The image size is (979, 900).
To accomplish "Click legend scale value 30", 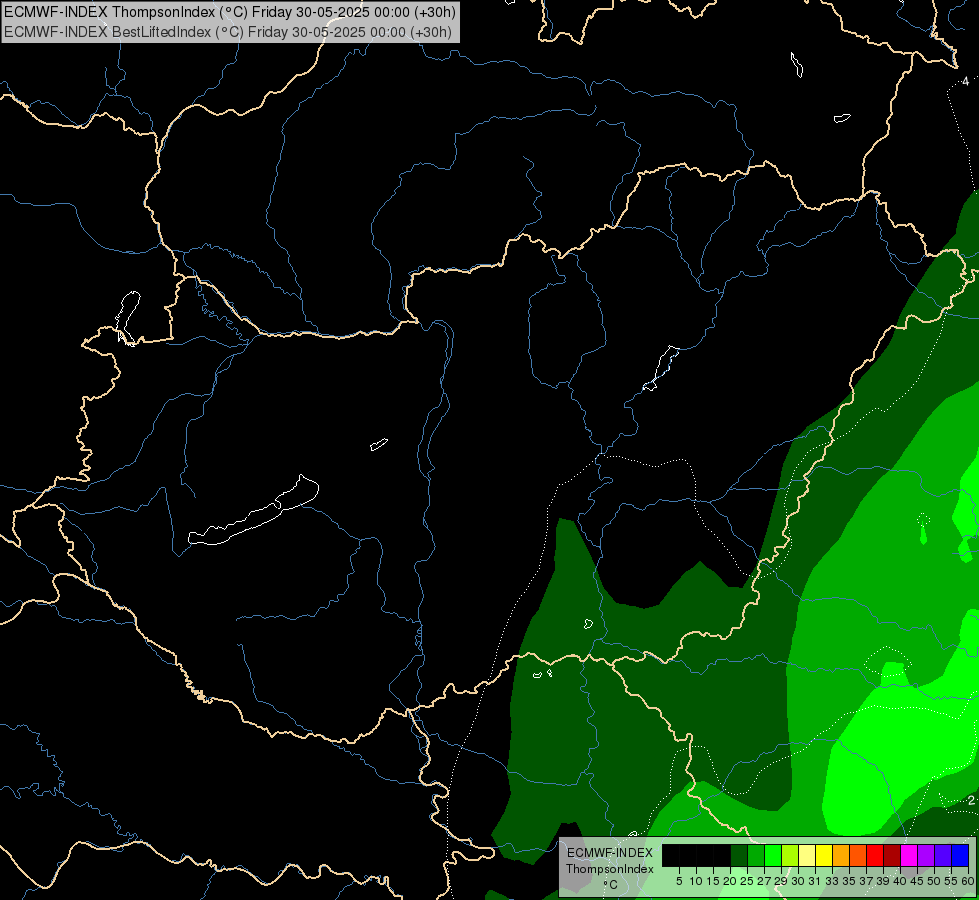I will click(x=798, y=881).
